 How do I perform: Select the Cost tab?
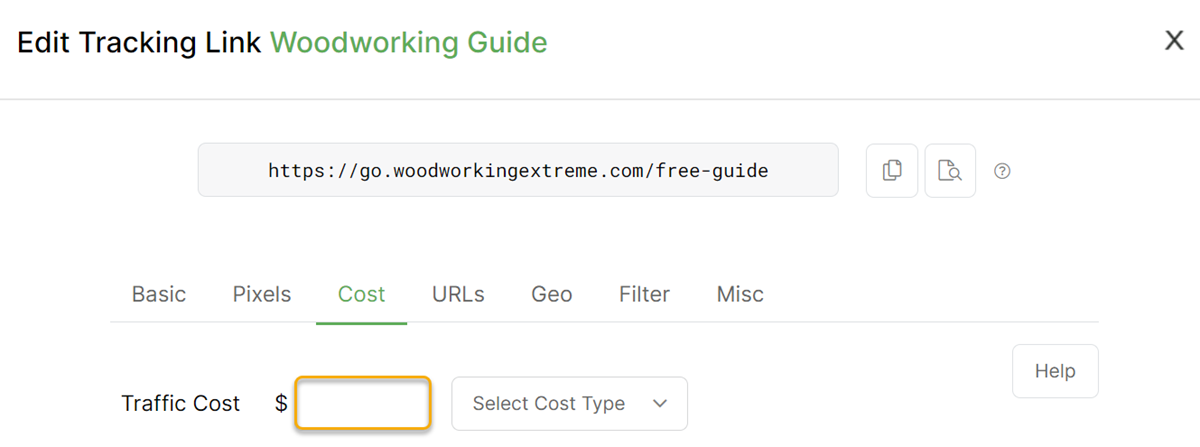[361, 294]
